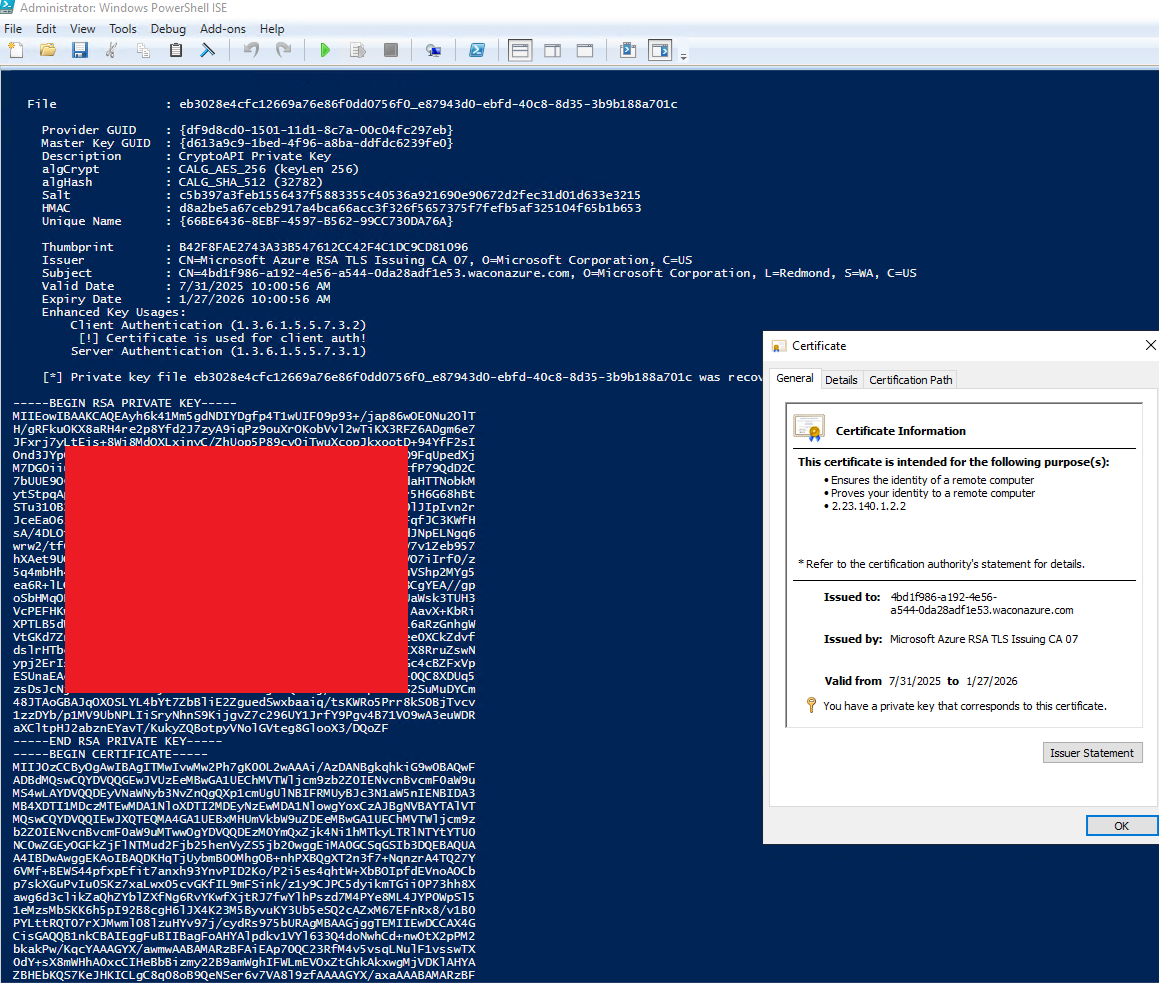The width and height of the screenshot is (1159, 983).
Task: Switch to the Details tab in Certificate dialog
Action: click(x=841, y=380)
